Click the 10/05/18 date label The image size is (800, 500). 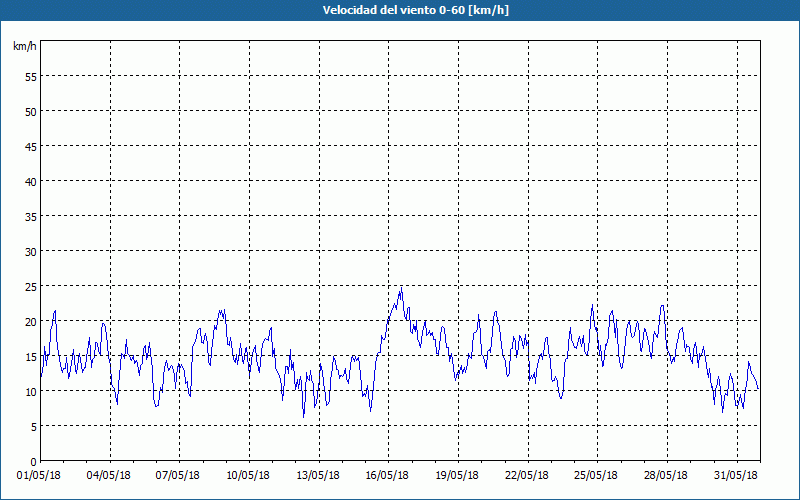248,475
